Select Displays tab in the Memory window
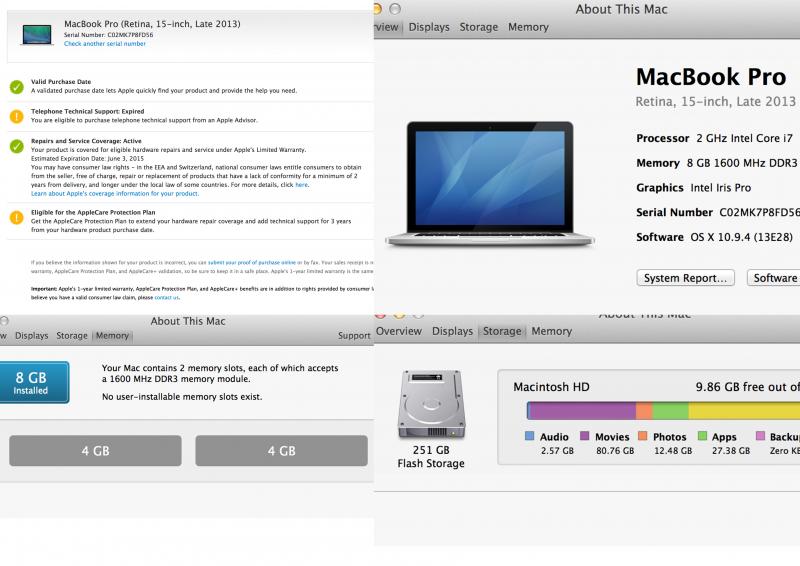This screenshot has width=800, height=566. click(x=32, y=336)
